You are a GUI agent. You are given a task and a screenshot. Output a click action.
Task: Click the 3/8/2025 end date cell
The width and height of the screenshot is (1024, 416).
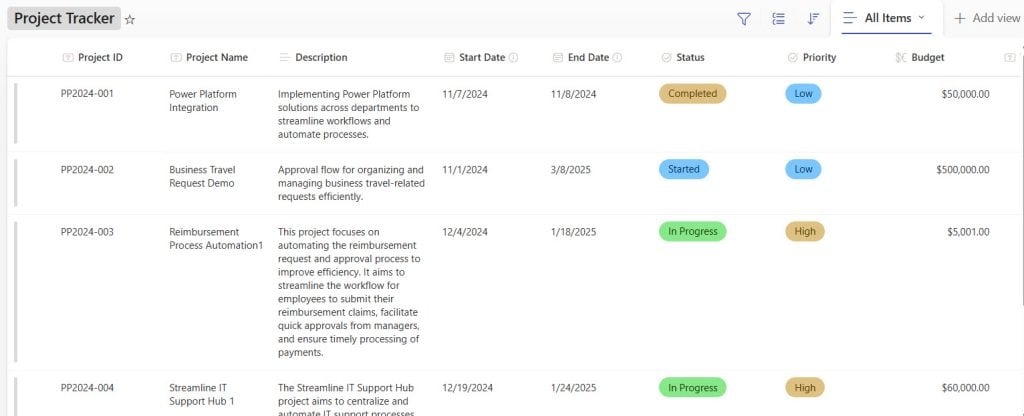click(571, 170)
